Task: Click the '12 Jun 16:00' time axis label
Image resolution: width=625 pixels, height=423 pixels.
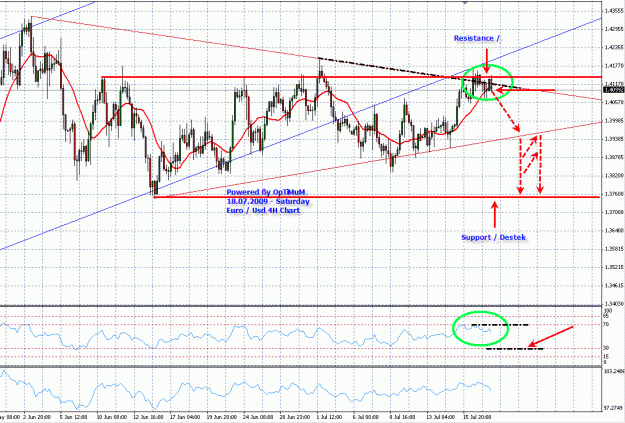Action: pos(147,417)
